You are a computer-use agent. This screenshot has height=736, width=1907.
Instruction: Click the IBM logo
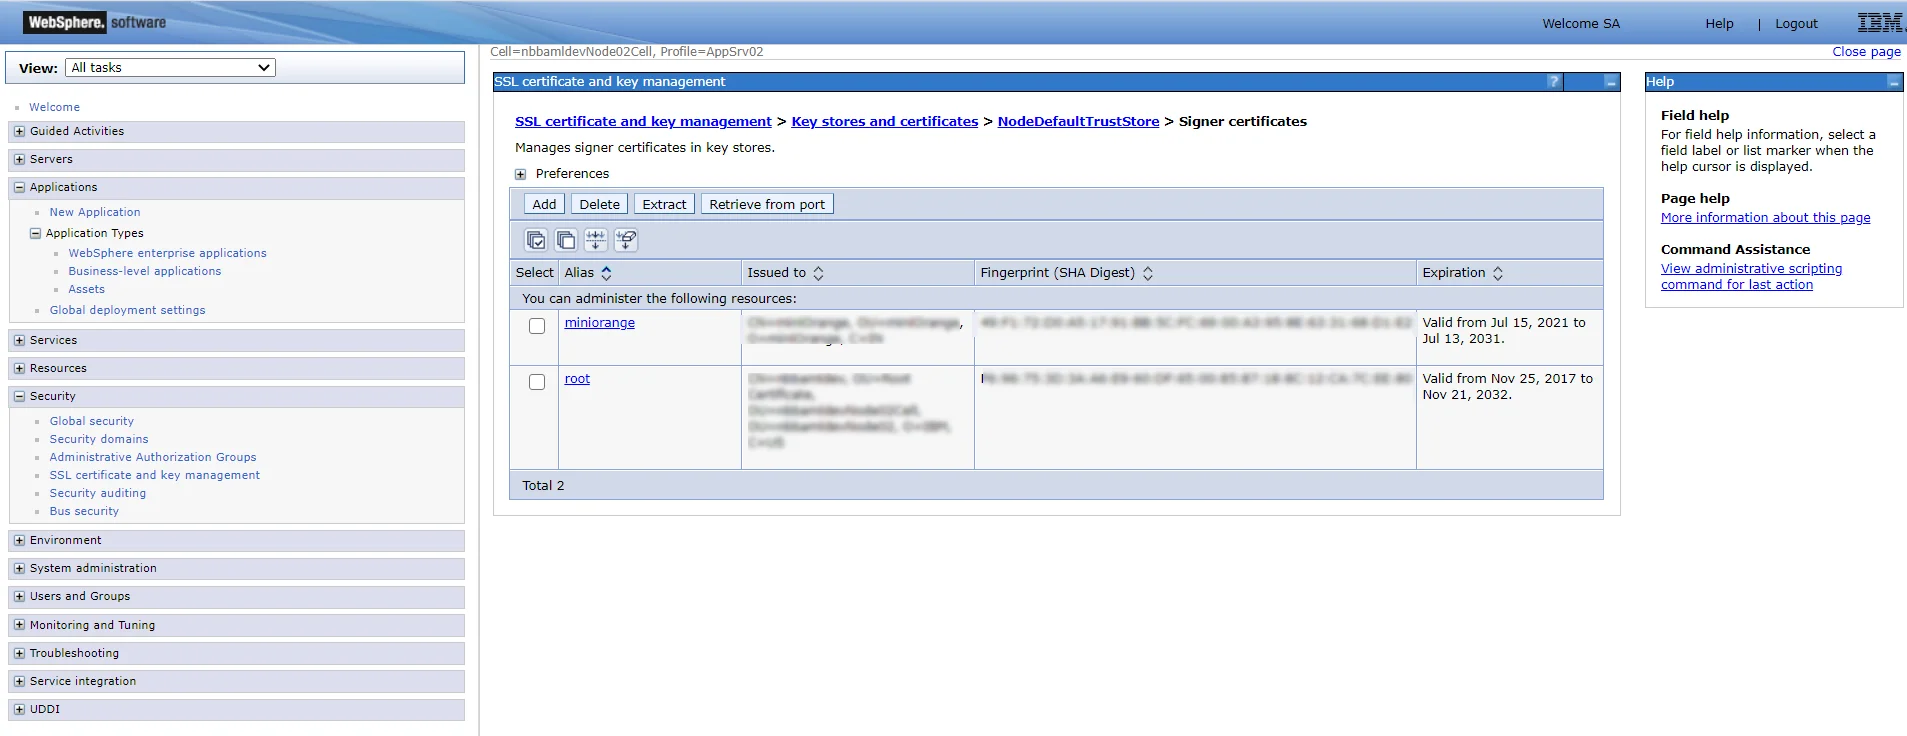(1880, 23)
